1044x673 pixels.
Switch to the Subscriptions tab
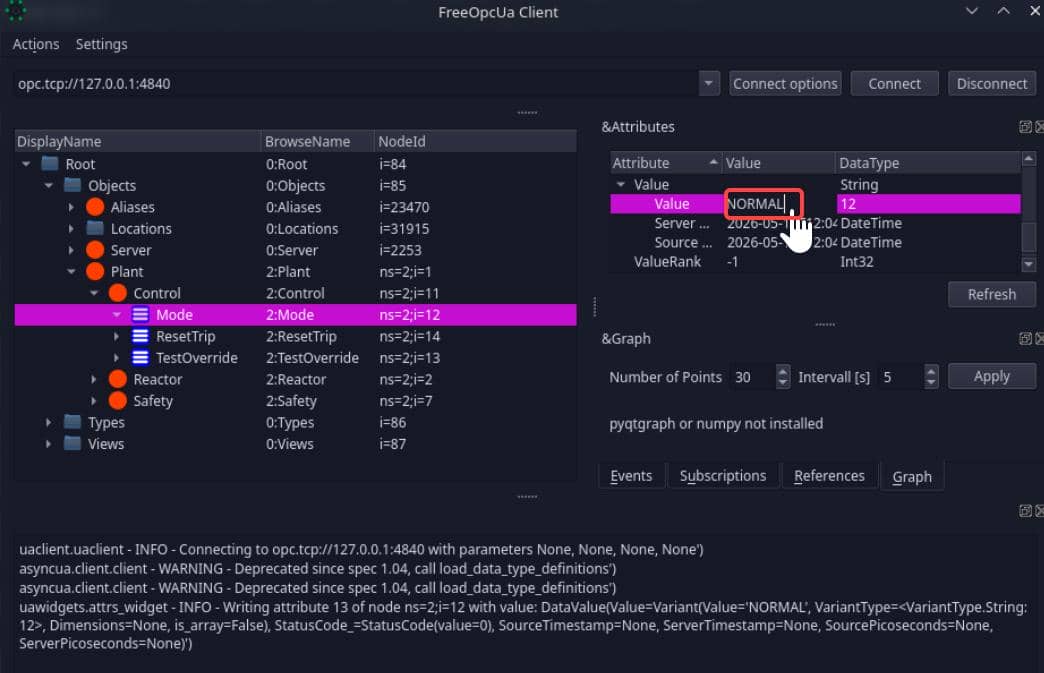722,476
